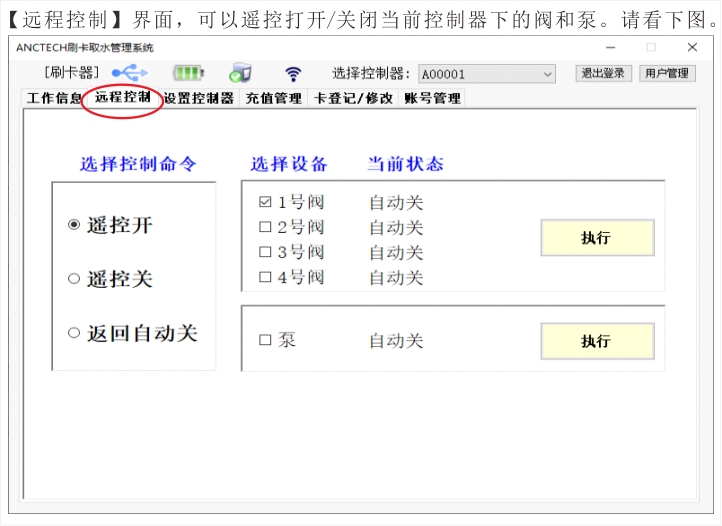The height and width of the screenshot is (526, 722).
Task: Click the 退出登录 button
Action: tap(603, 73)
